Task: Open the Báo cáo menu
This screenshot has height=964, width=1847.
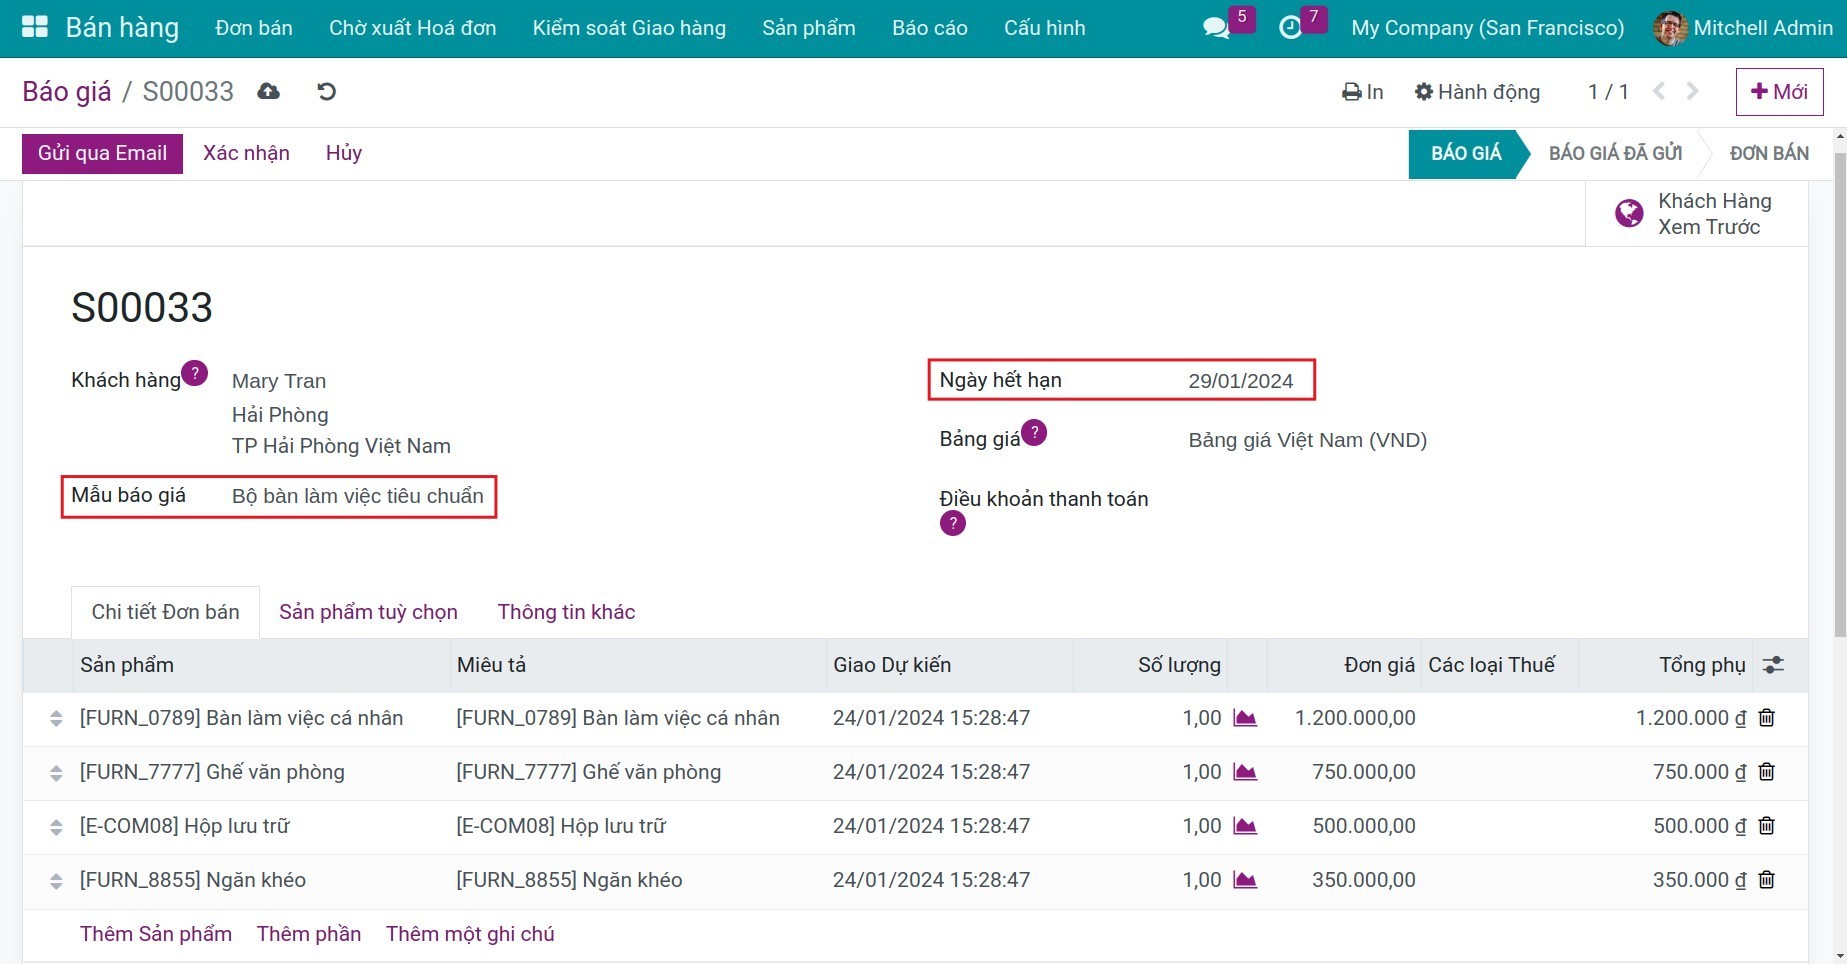Action: pyautogui.click(x=929, y=28)
